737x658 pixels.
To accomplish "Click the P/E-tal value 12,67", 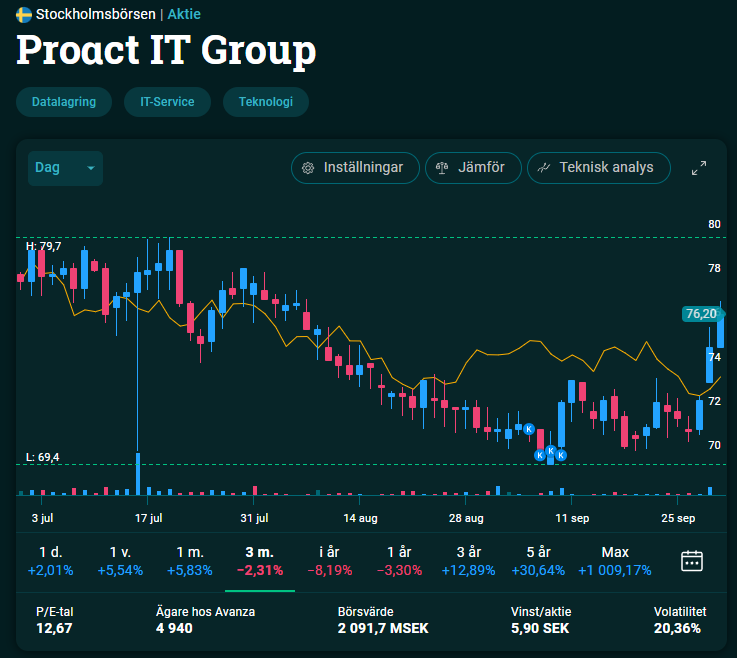I will 54,628.
